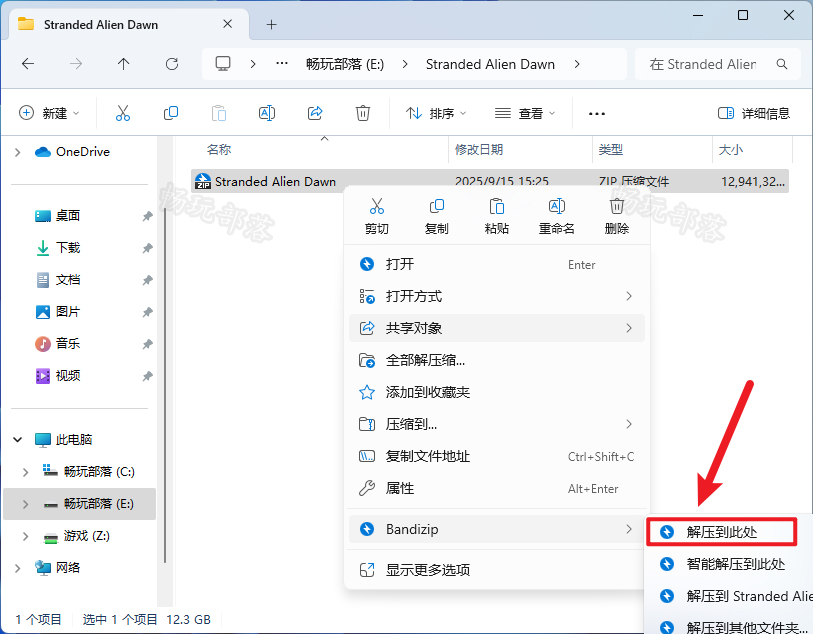
Task: Click the Cut icon in the toolbar
Action: (x=123, y=113)
